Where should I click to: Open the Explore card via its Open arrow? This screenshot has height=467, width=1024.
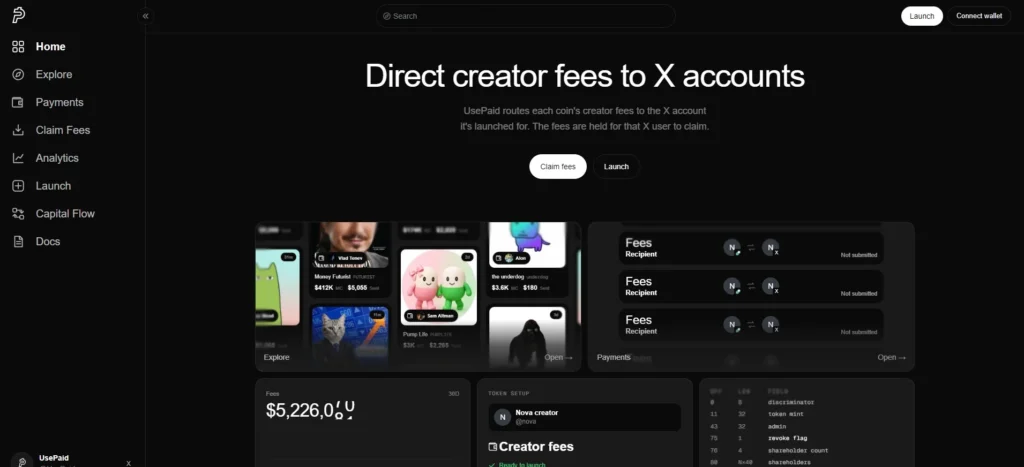[558, 357]
